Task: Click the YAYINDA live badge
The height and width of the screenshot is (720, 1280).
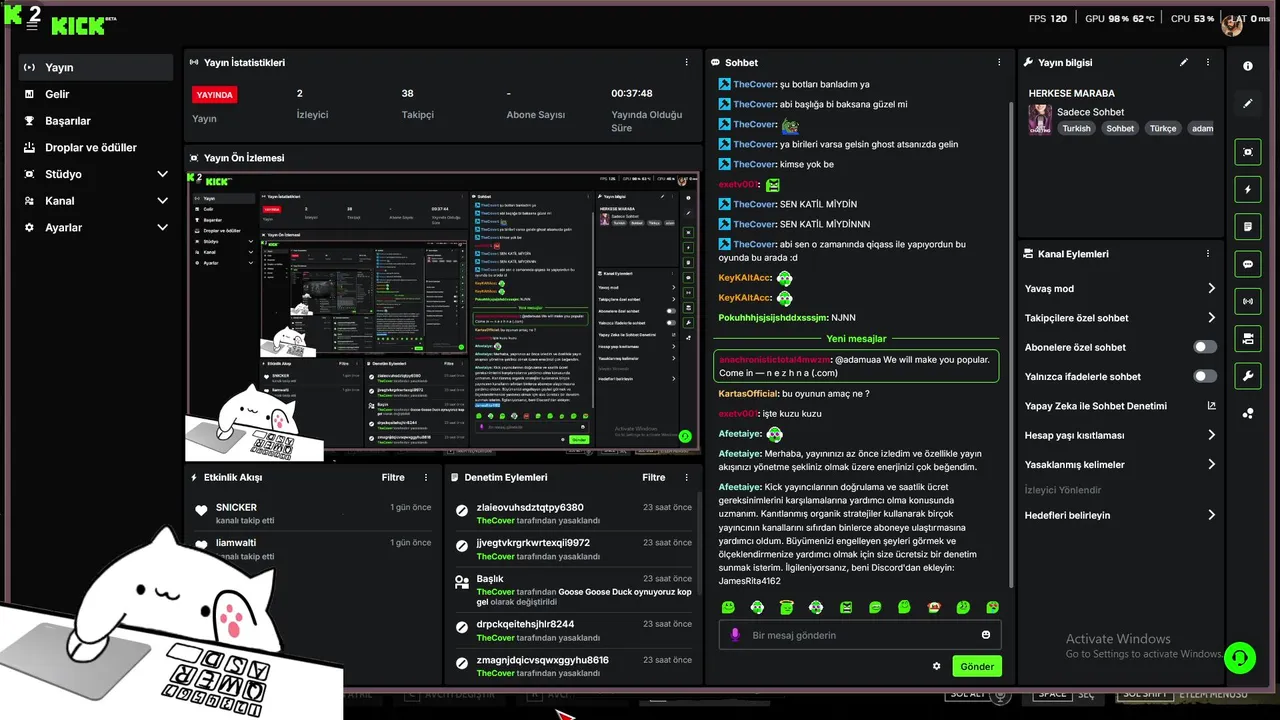Action: [x=215, y=95]
